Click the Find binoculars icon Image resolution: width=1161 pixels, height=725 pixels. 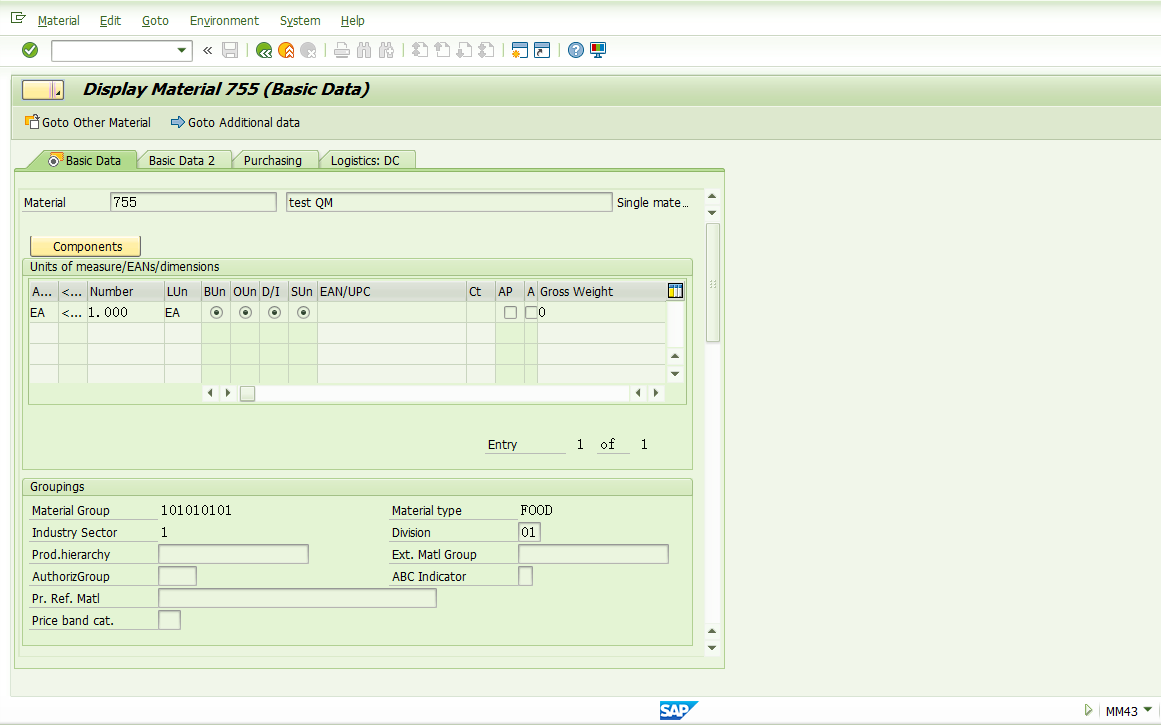click(x=362, y=50)
